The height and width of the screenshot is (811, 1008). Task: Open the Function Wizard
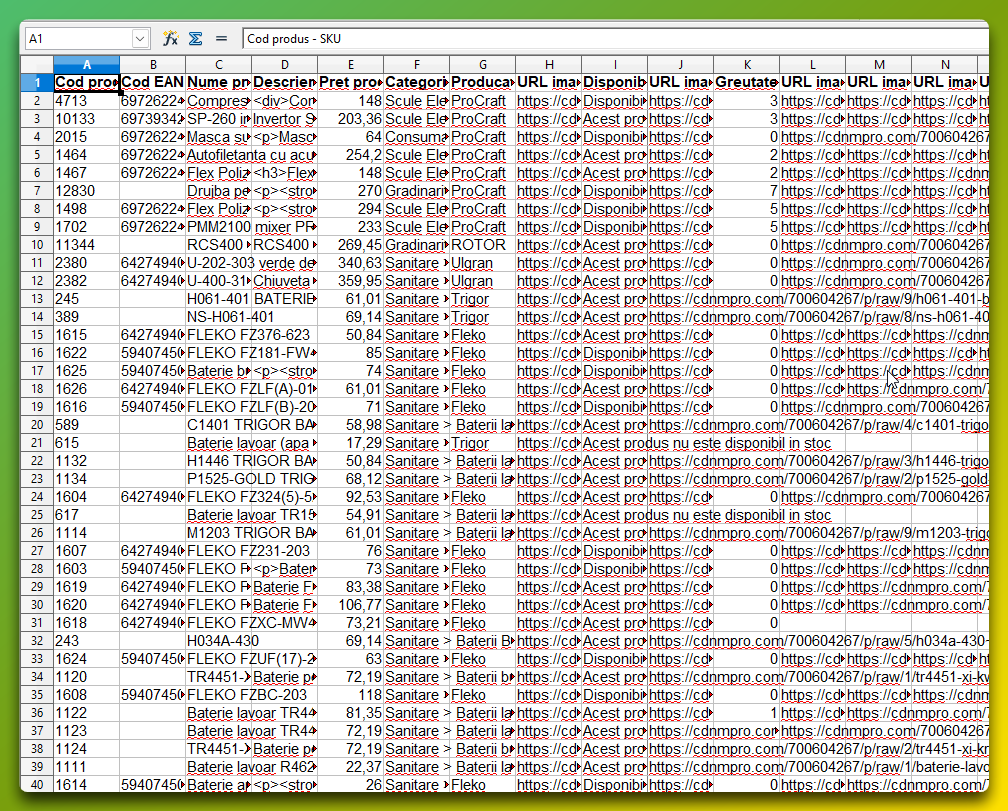click(171, 38)
